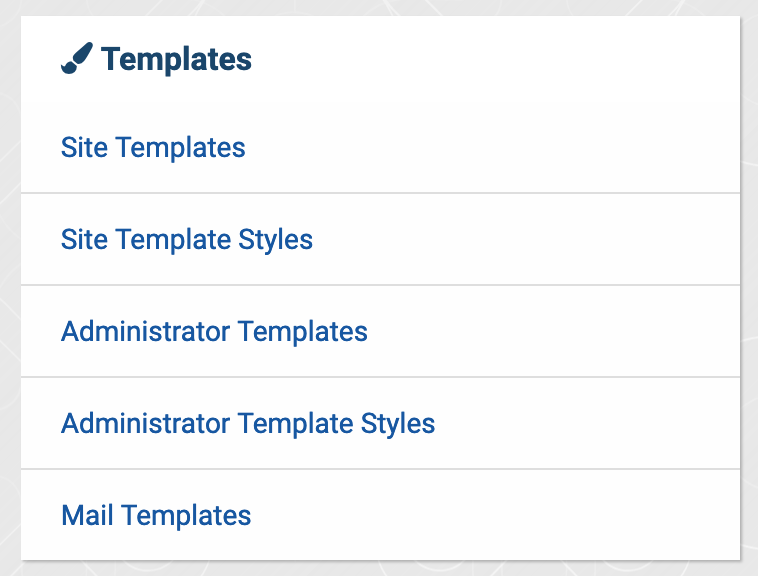Click the Site Templates row
The height and width of the screenshot is (576, 758).
[380, 148]
